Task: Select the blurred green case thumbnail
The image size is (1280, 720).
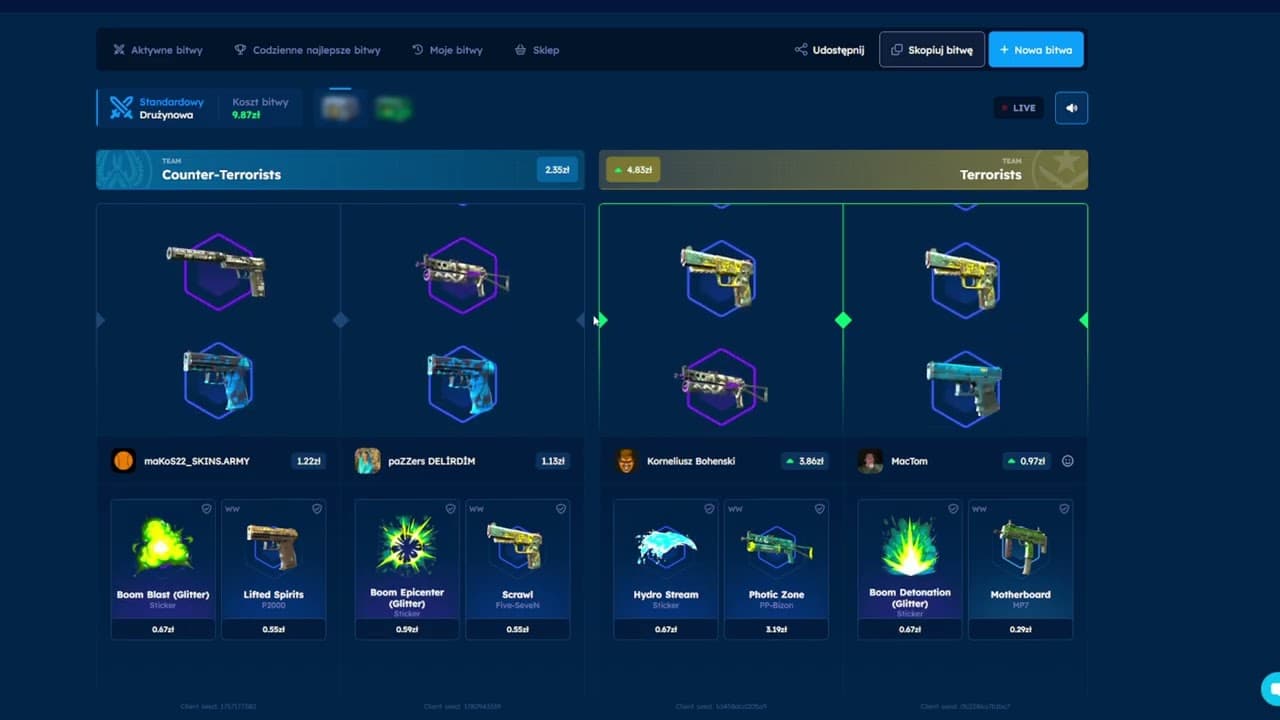Action: 393,108
